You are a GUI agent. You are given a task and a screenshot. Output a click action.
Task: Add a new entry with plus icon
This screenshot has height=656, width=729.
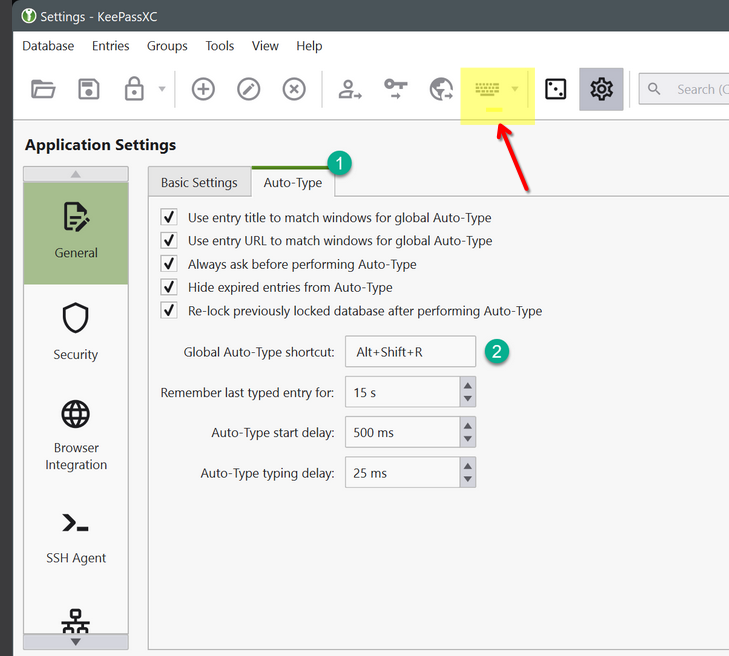(203, 89)
